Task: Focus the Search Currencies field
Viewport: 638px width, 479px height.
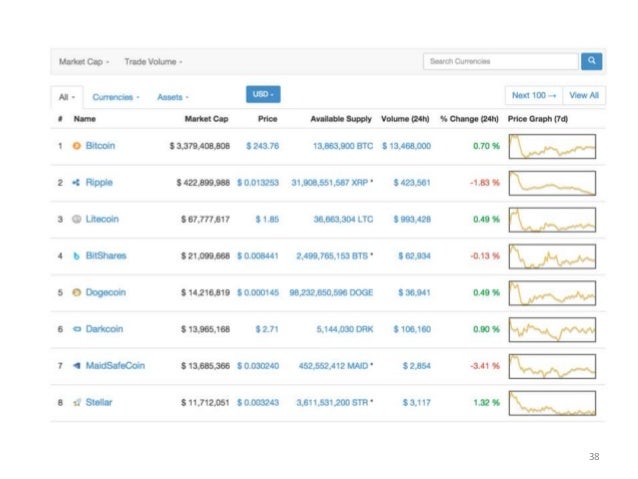Action: (500, 61)
